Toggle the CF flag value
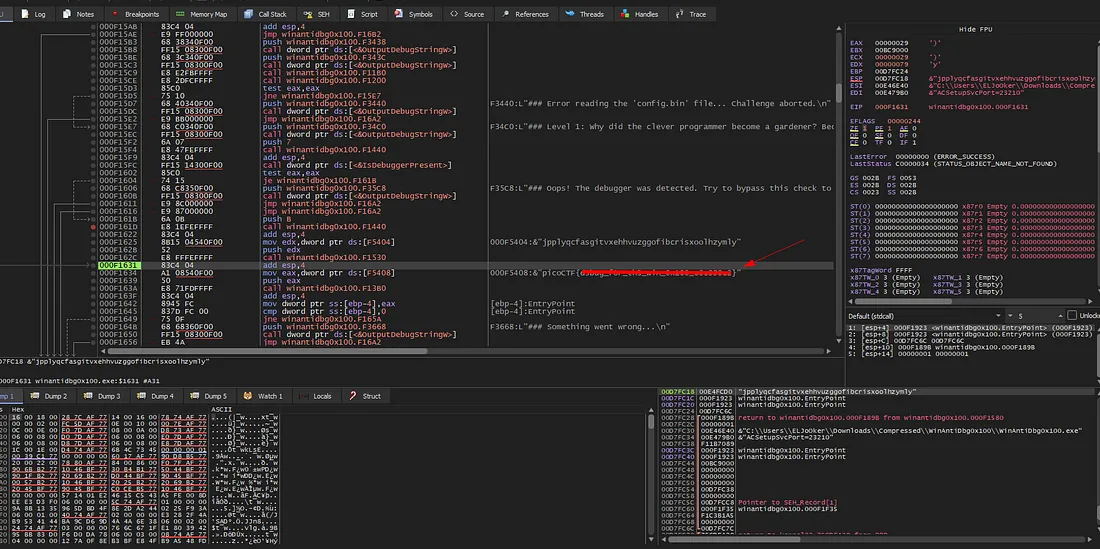This screenshot has width=1100, height=549. [863, 143]
